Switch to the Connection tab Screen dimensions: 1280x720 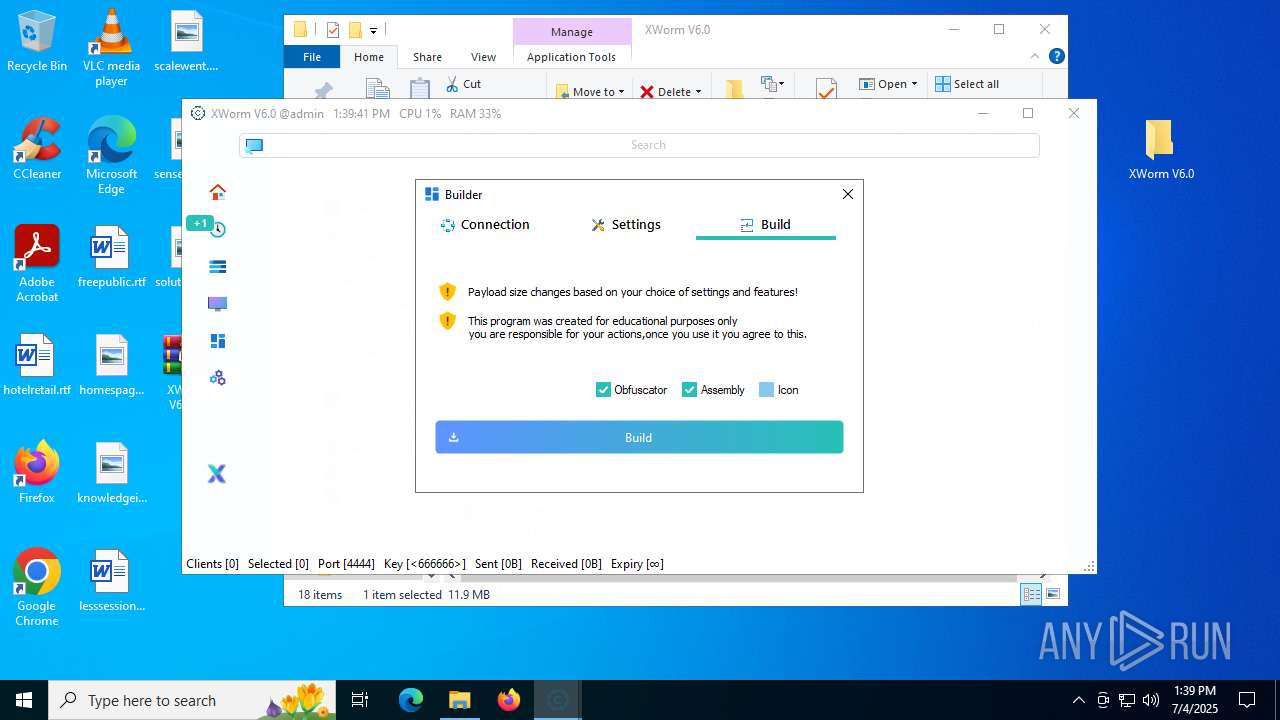(x=485, y=225)
